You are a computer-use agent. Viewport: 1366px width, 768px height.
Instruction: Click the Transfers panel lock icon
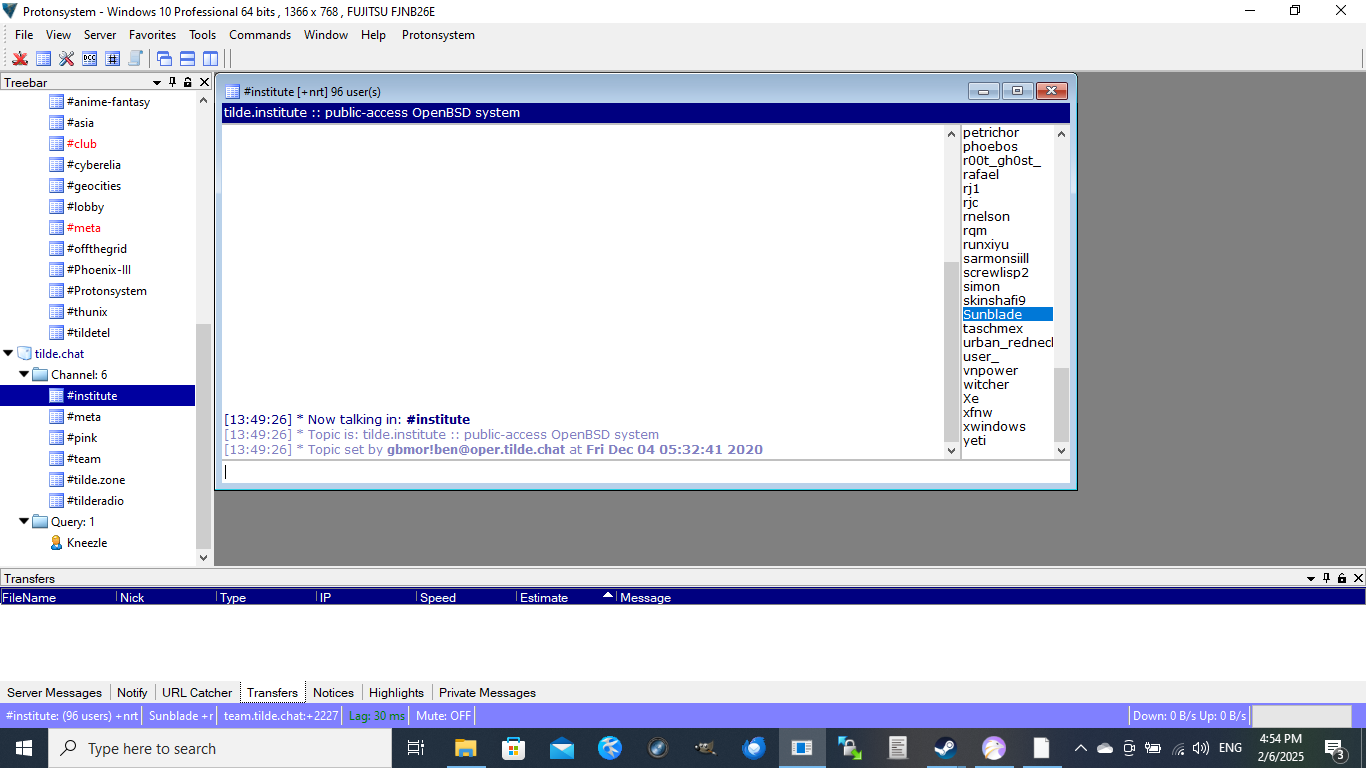pos(1342,578)
